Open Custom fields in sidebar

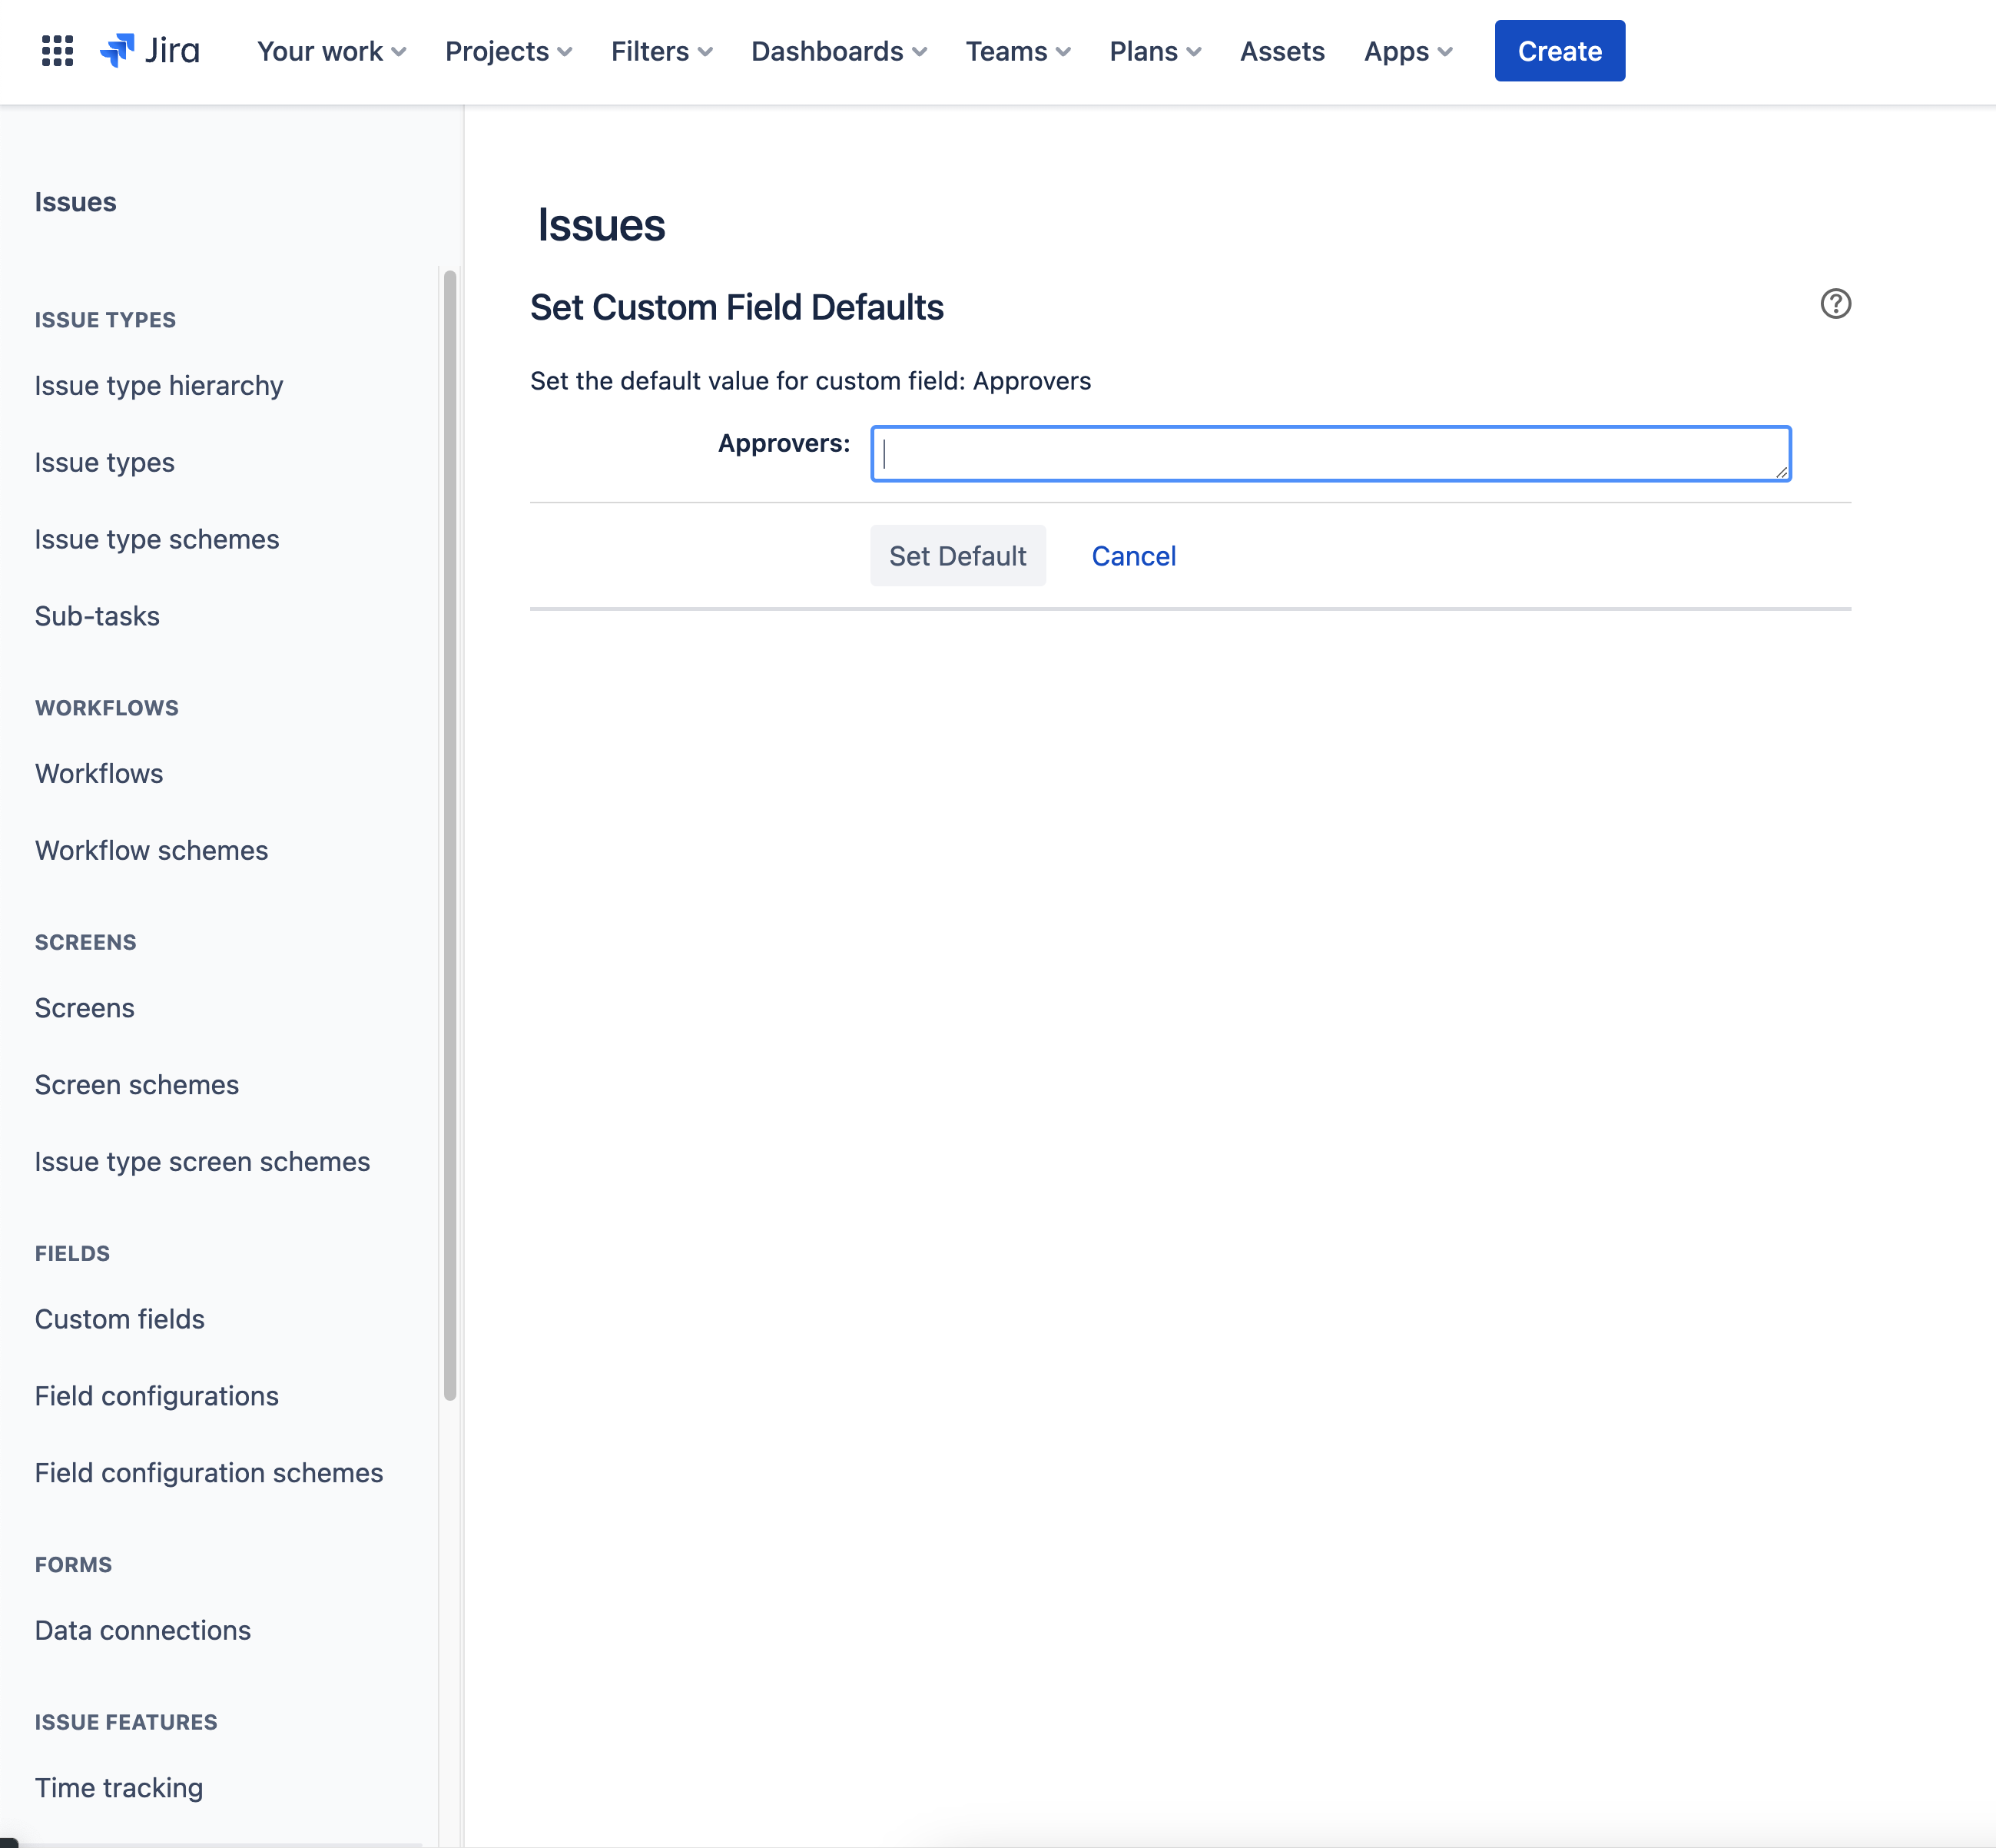pyautogui.click(x=120, y=1319)
